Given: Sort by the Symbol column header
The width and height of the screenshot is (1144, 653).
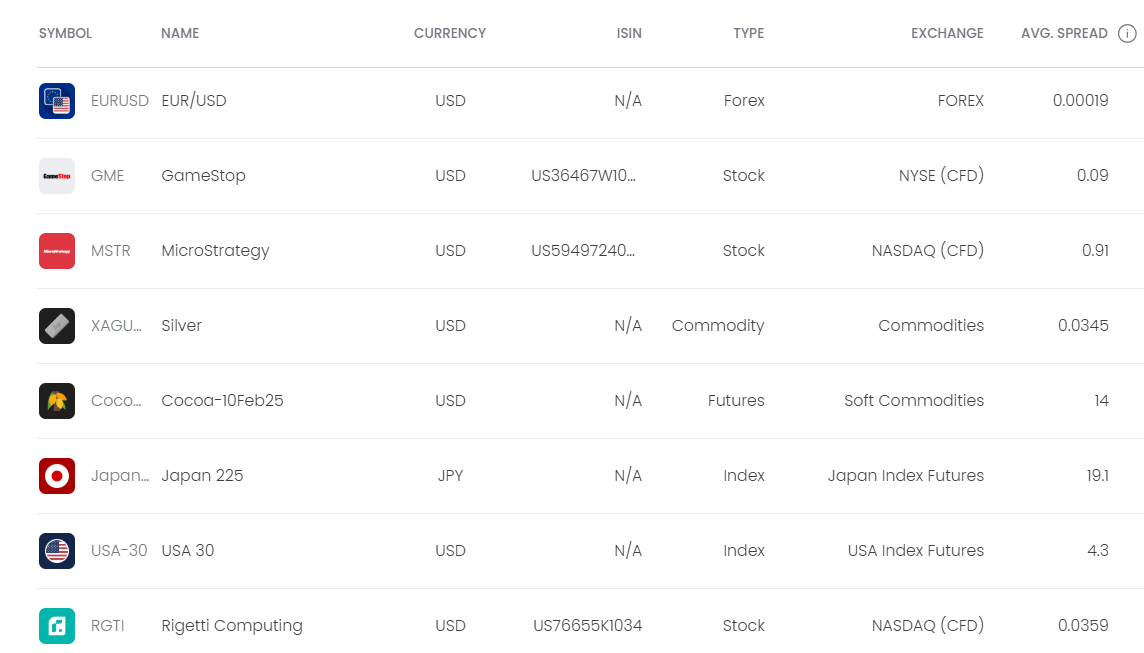Looking at the screenshot, I should click(65, 34).
